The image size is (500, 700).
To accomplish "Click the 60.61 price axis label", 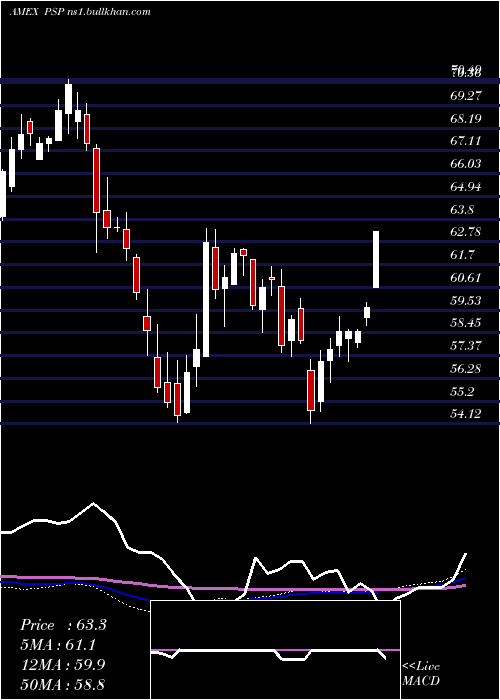I will [466, 278].
